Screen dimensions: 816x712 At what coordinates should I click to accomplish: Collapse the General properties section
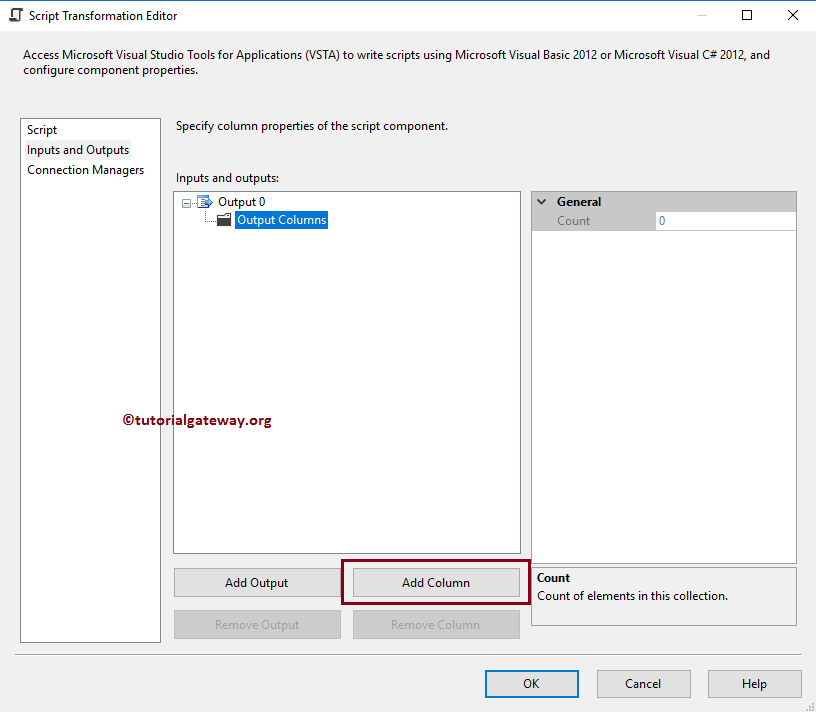(541, 201)
